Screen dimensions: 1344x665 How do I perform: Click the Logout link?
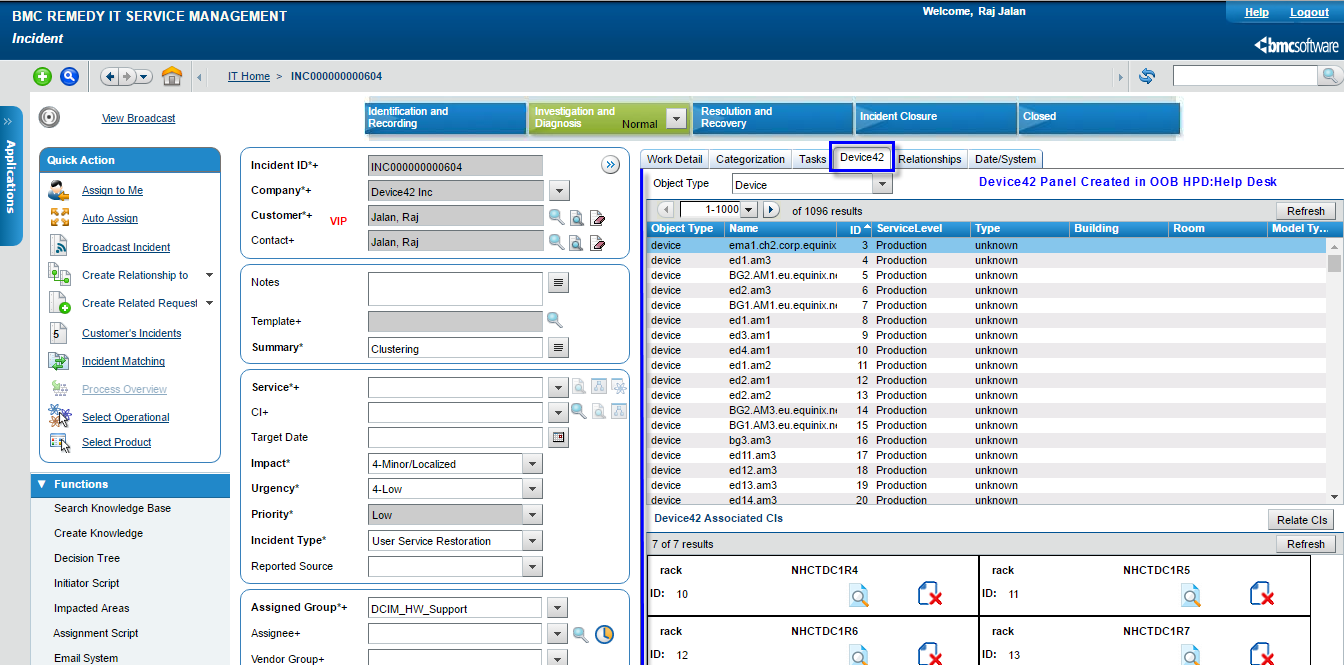click(x=1310, y=13)
